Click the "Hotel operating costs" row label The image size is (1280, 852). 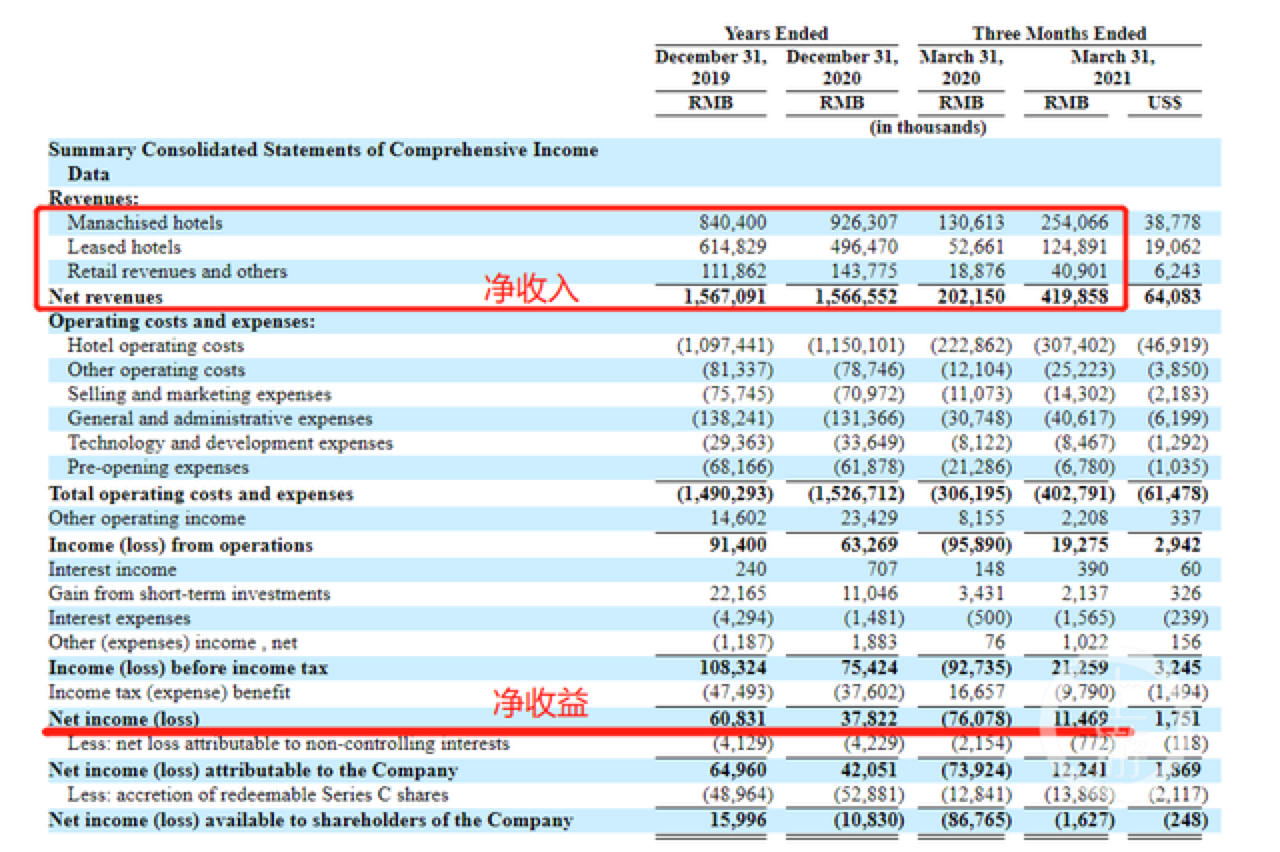[x=155, y=345]
